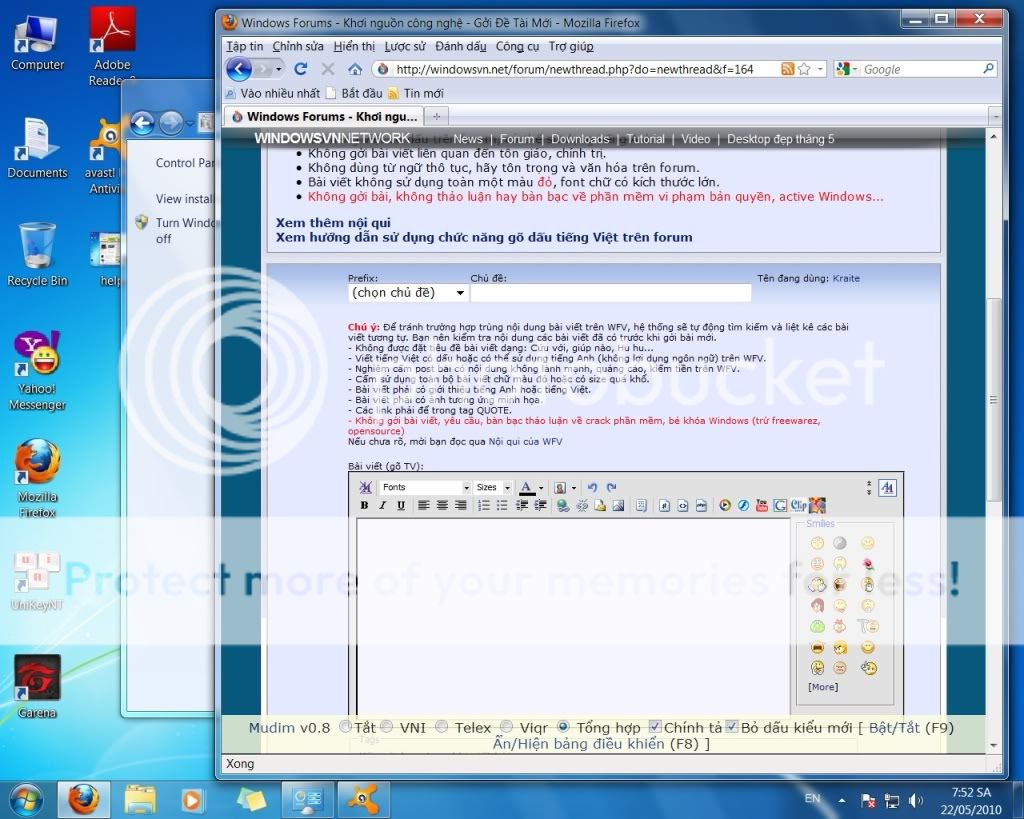Open the Đánh dấu menu
This screenshot has width=1024, height=819.
tap(460, 46)
